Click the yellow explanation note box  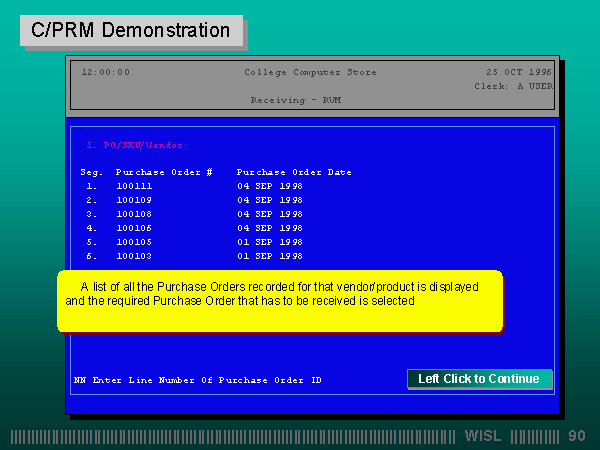point(279,301)
